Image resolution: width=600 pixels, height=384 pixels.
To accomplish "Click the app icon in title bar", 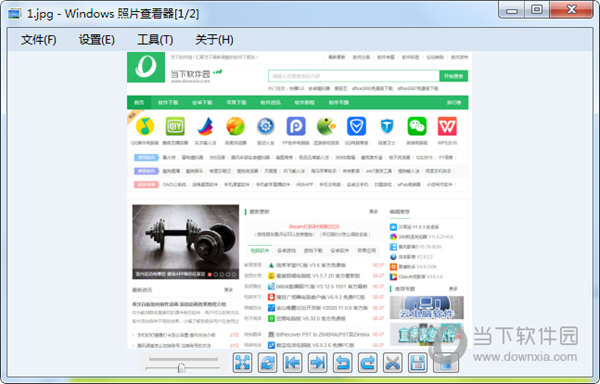I will [x=15, y=15].
